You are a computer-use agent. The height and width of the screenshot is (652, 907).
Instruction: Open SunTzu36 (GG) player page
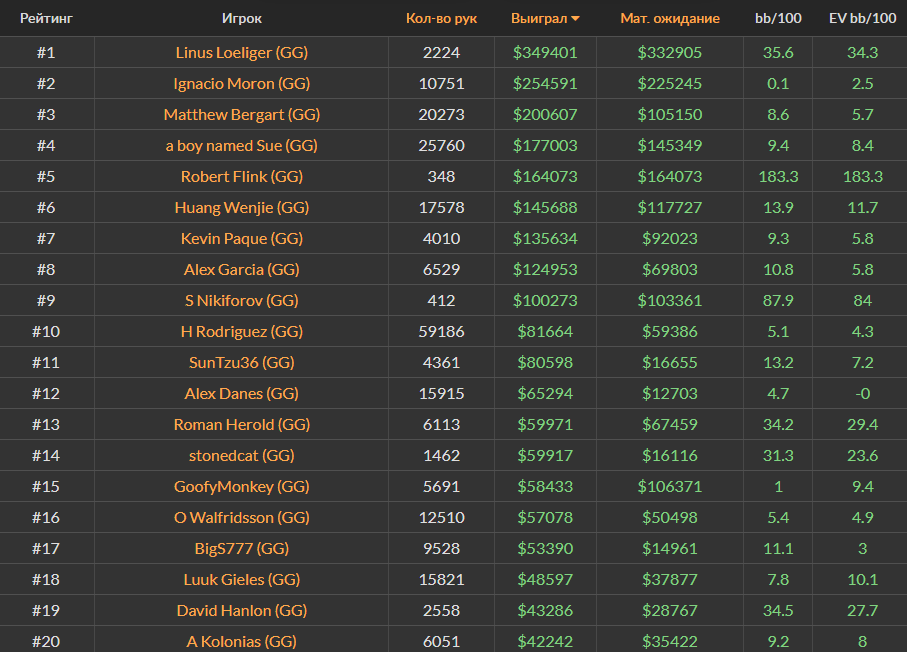tap(241, 363)
